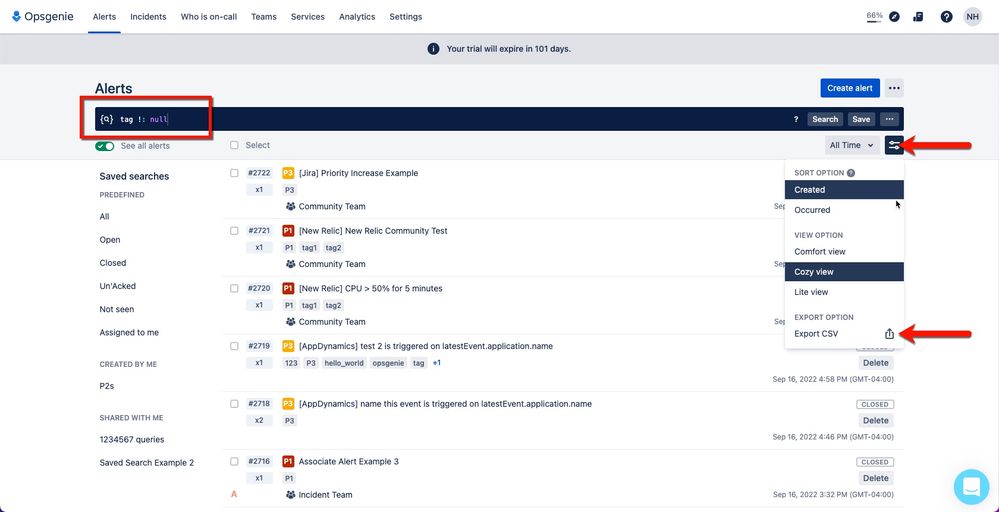The height and width of the screenshot is (512, 999).
Task: Click the Opsgenie logo
Action: pos(43,17)
